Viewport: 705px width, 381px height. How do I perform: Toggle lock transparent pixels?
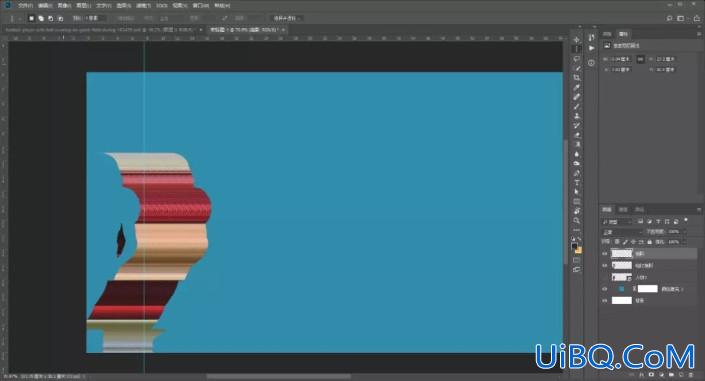coord(617,242)
